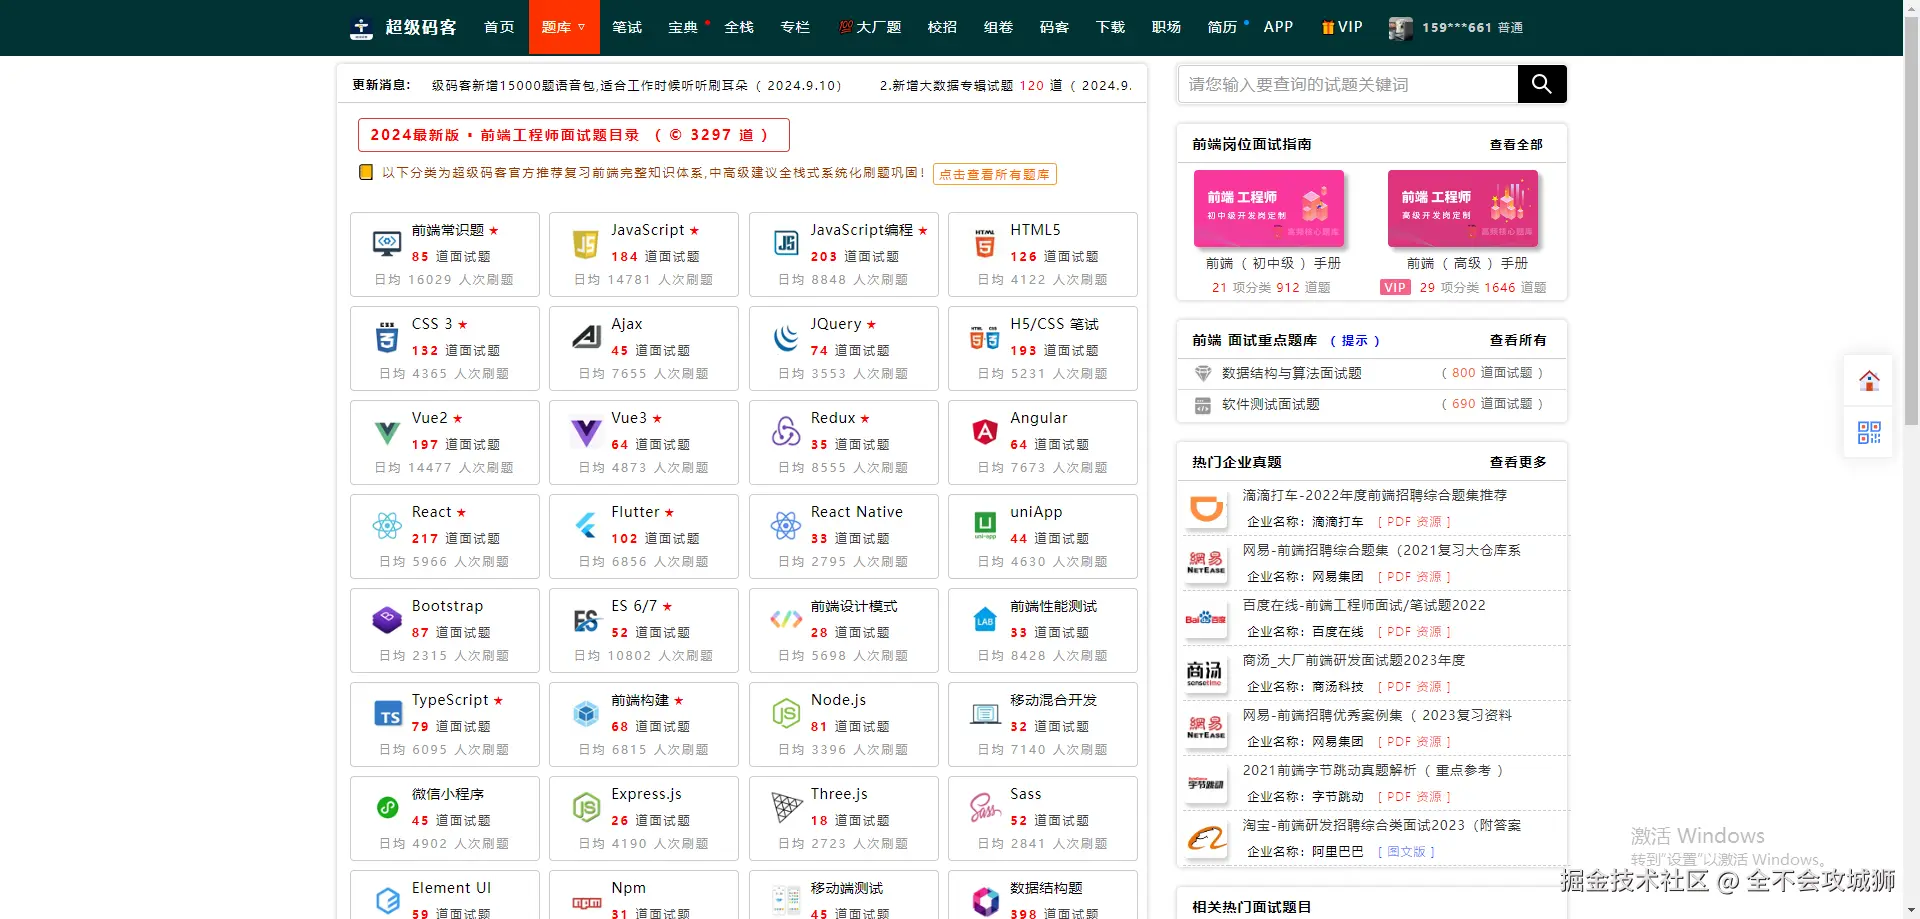This screenshot has width=1920, height=919.
Task: Click the Sass icon
Action: click(x=986, y=807)
